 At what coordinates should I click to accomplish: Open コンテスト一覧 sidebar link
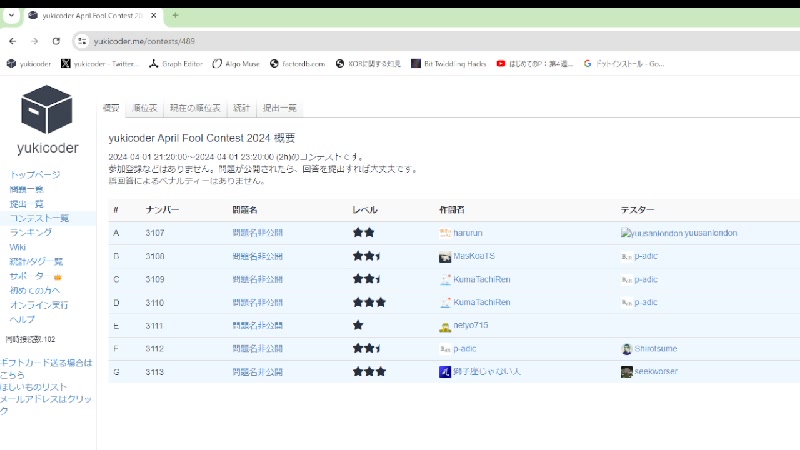click(39, 218)
